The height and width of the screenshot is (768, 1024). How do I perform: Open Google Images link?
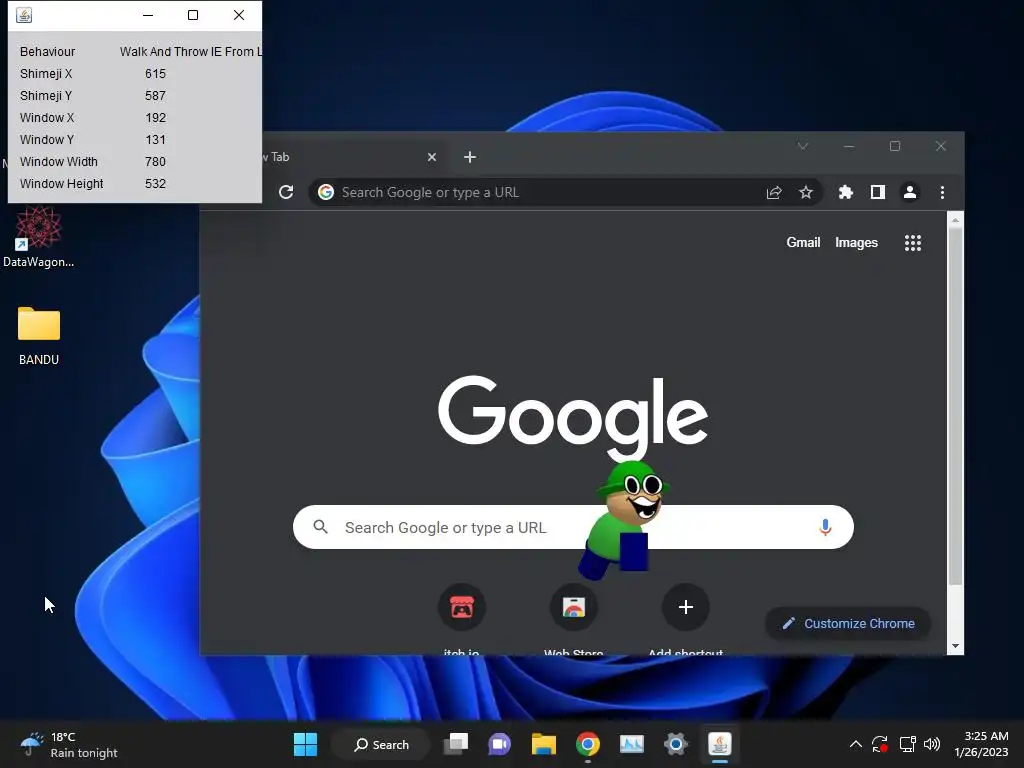tap(856, 242)
